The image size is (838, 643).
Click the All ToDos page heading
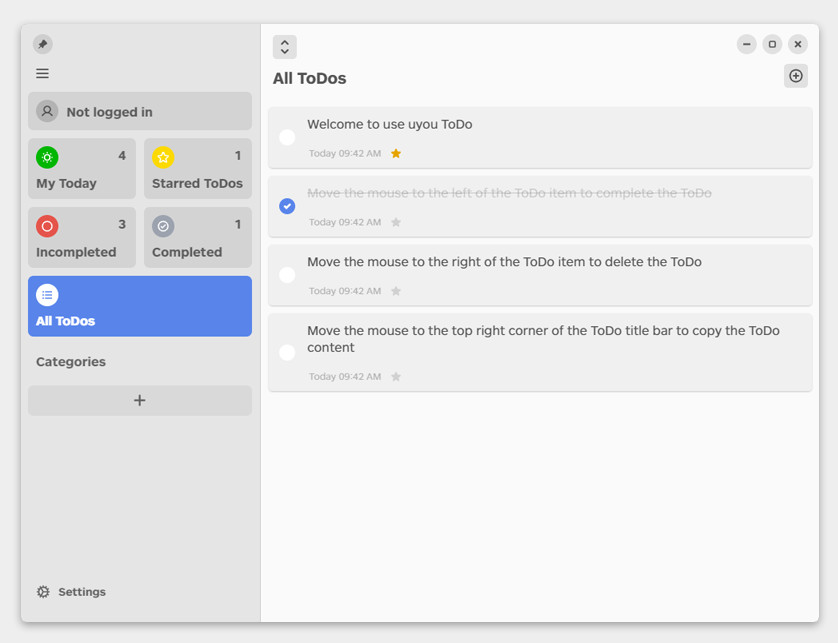pos(309,79)
